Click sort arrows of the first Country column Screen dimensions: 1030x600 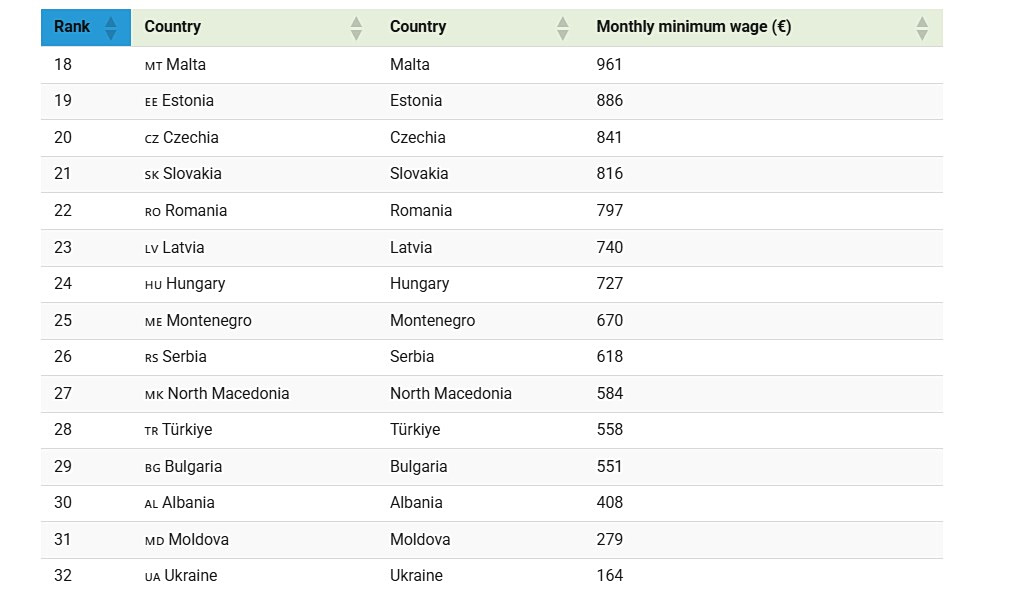point(356,28)
